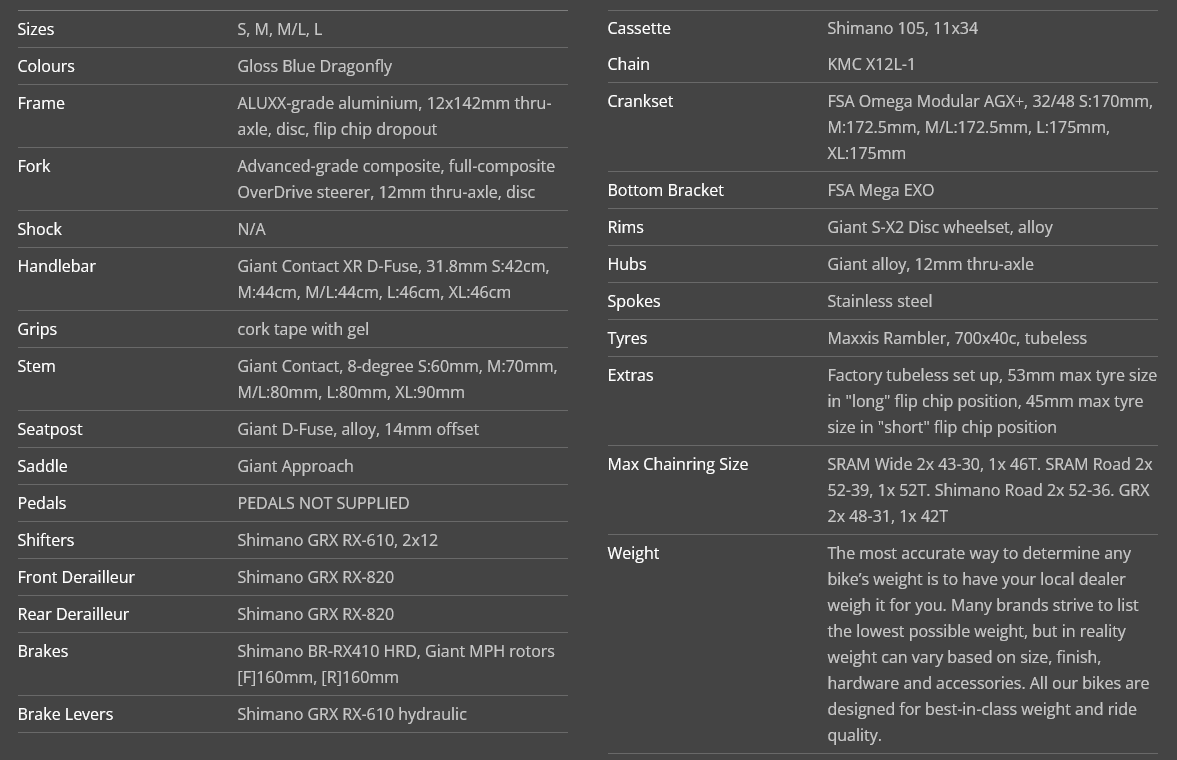Select the ALUXX-grade aluminium frame description
Image resolution: width=1177 pixels, height=760 pixels.
394,116
